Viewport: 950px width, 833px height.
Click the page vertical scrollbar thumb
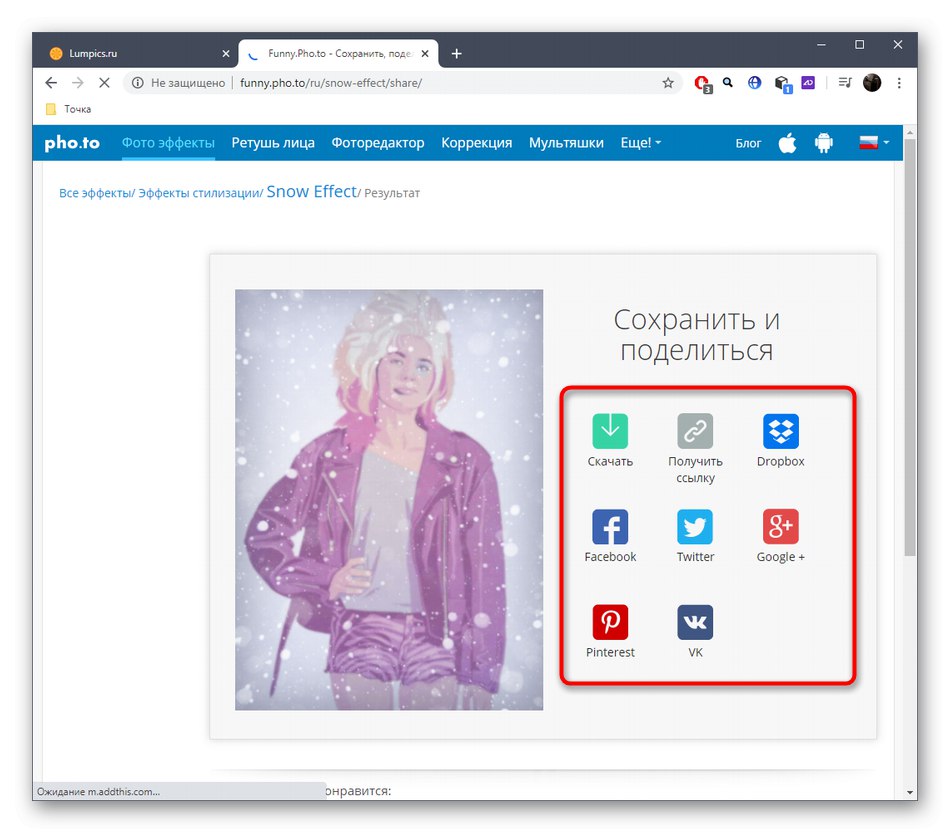pos(909,347)
